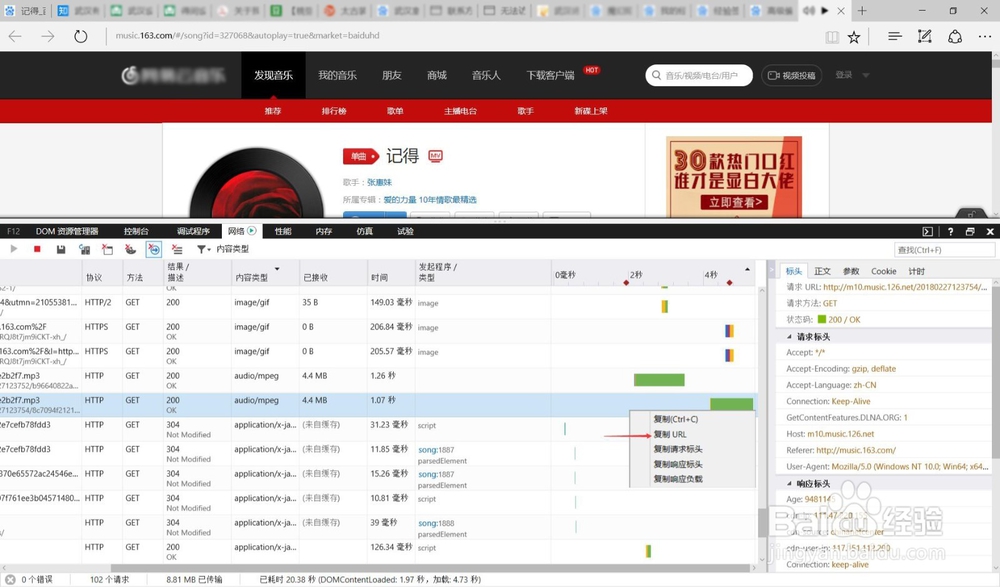Clear session entries list icon

coord(177,249)
